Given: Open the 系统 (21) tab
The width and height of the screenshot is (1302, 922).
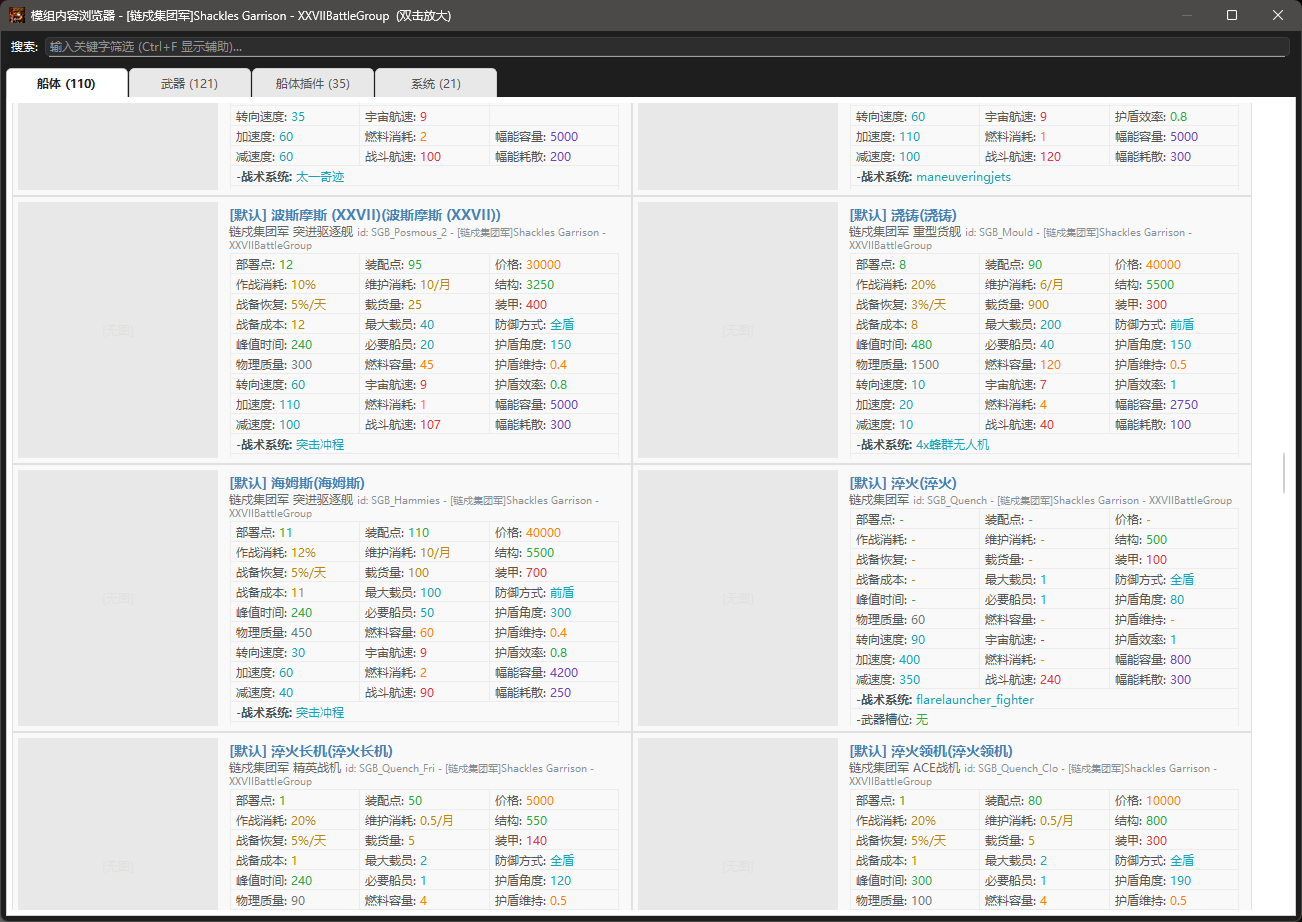Looking at the screenshot, I should pyautogui.click(x=436, y=84).
